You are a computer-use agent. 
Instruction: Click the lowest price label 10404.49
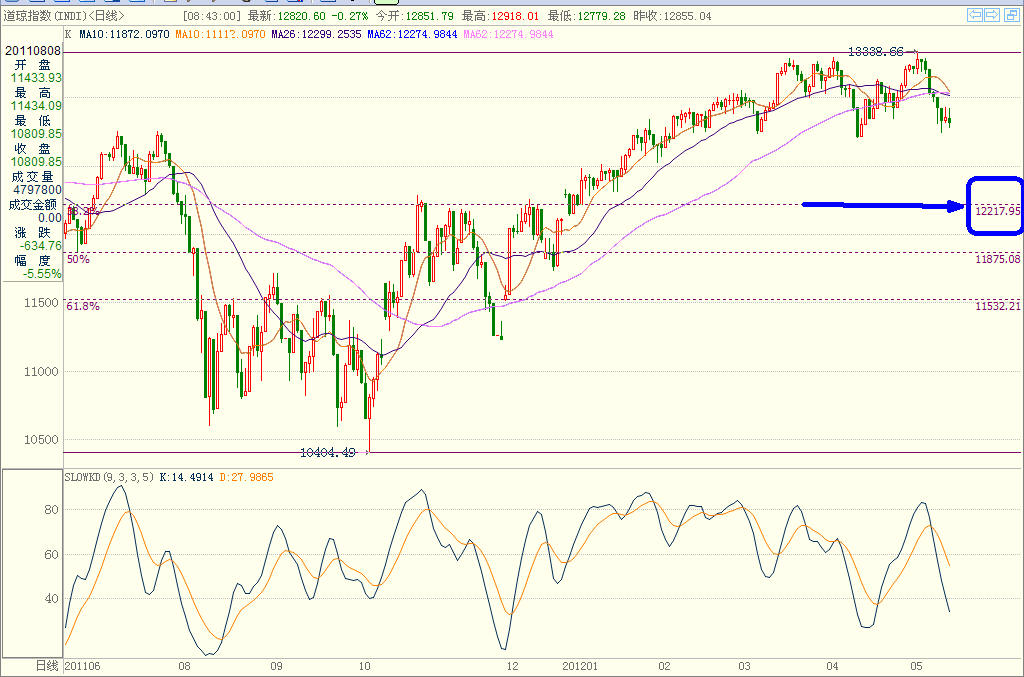(x=328, y=452)
